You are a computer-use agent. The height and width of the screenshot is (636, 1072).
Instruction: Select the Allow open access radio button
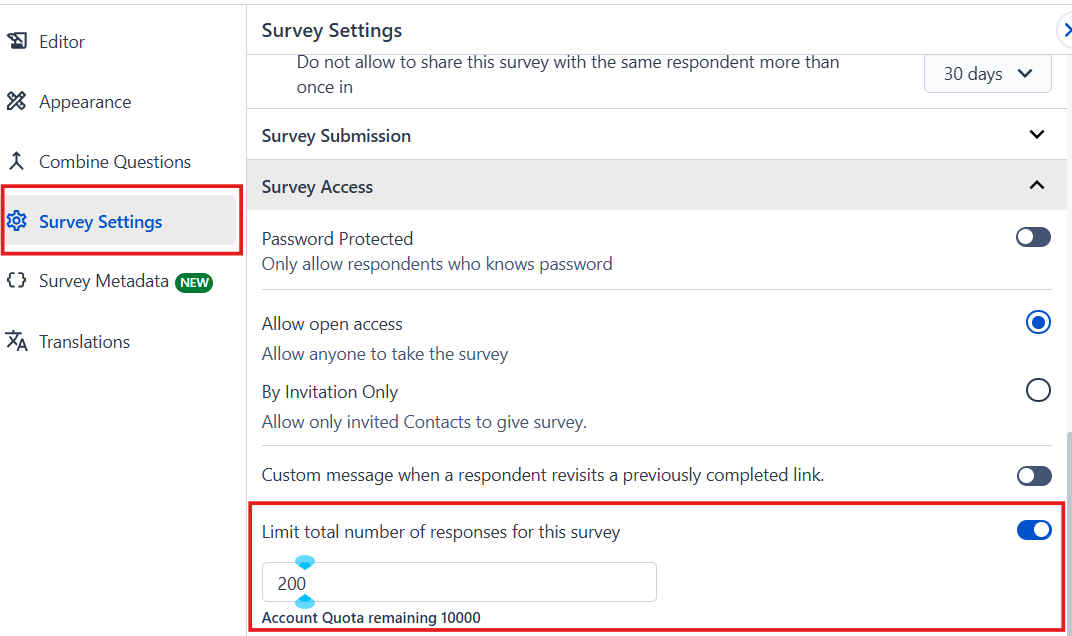1038,323
